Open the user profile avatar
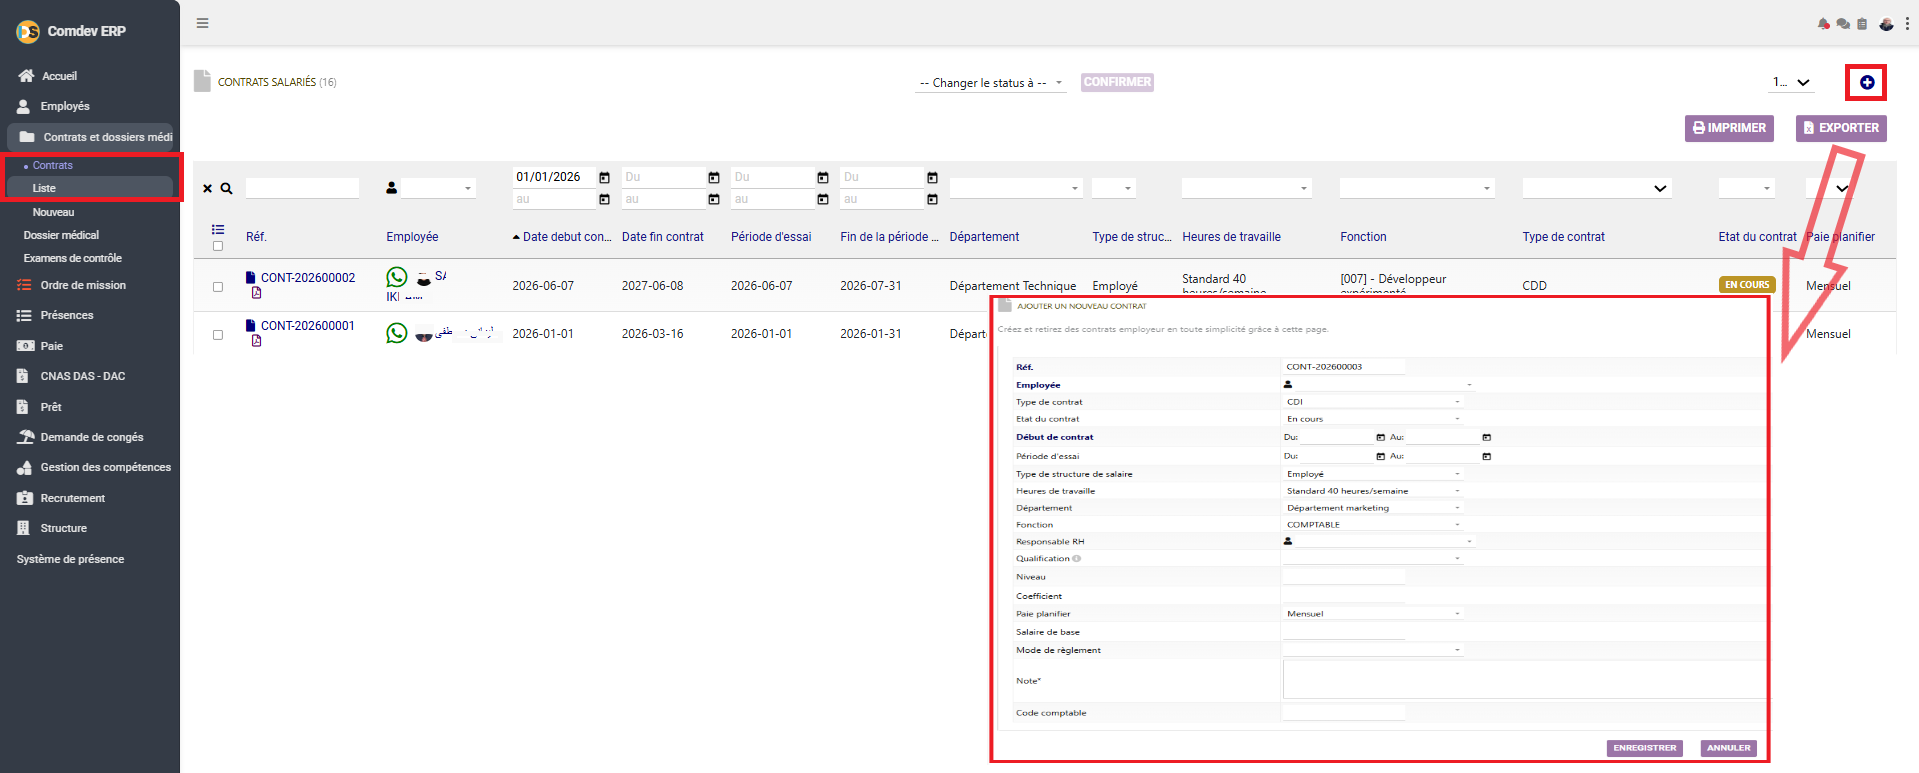1919x773 pixels. [x=1886, y=24]
